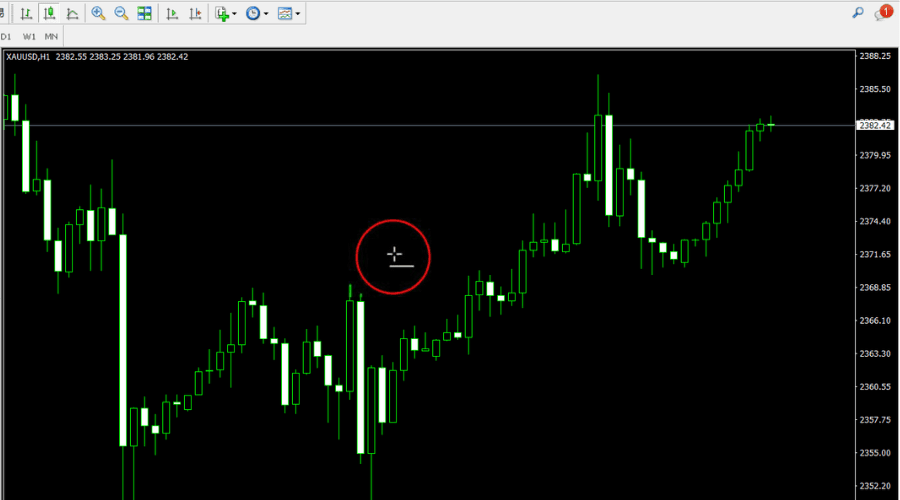Image resolution: width=900 pixels, height=500 pixels.
Task: Open the chart templates icon
Action: click(285, 13)
